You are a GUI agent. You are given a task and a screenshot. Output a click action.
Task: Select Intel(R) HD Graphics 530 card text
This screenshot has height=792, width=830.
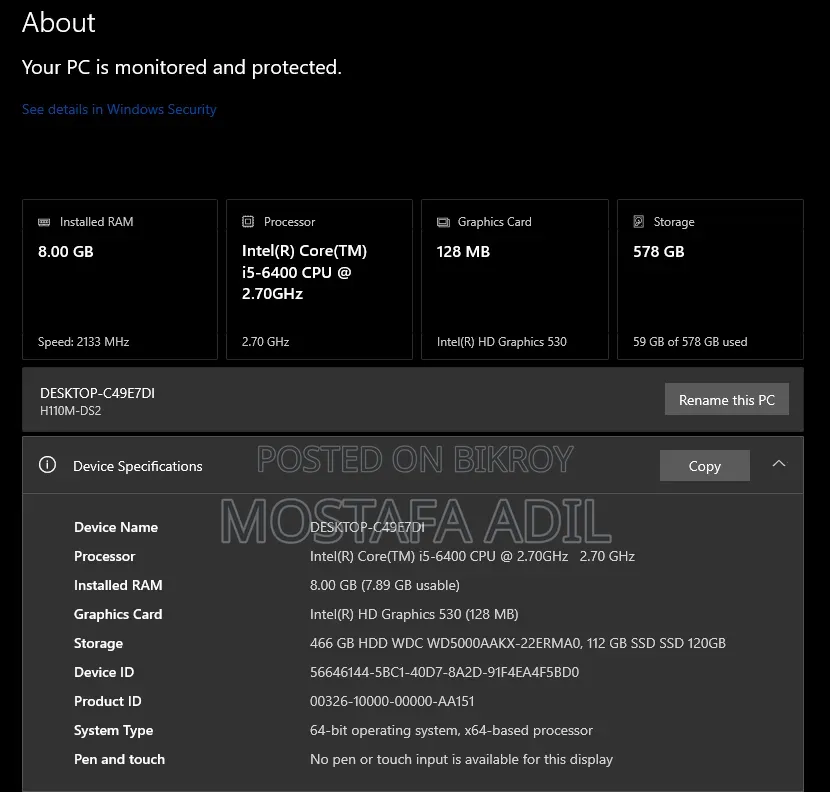tap(502, 342)
